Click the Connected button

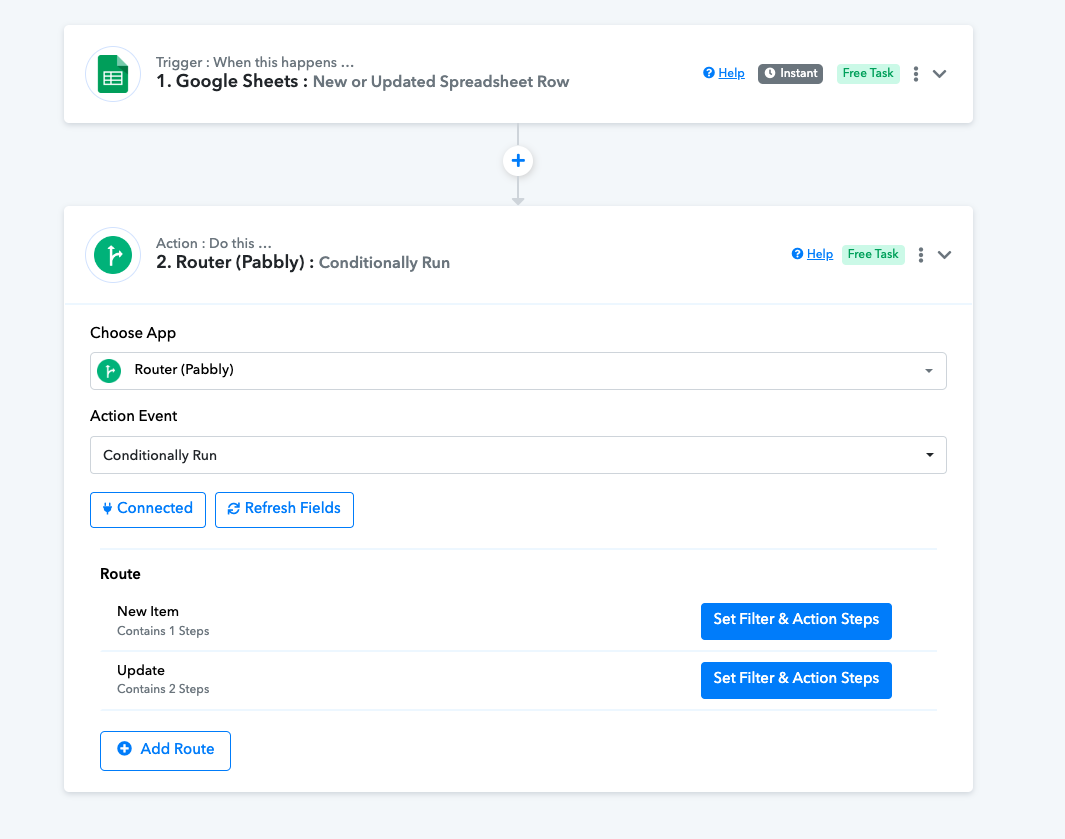(148, 510)
